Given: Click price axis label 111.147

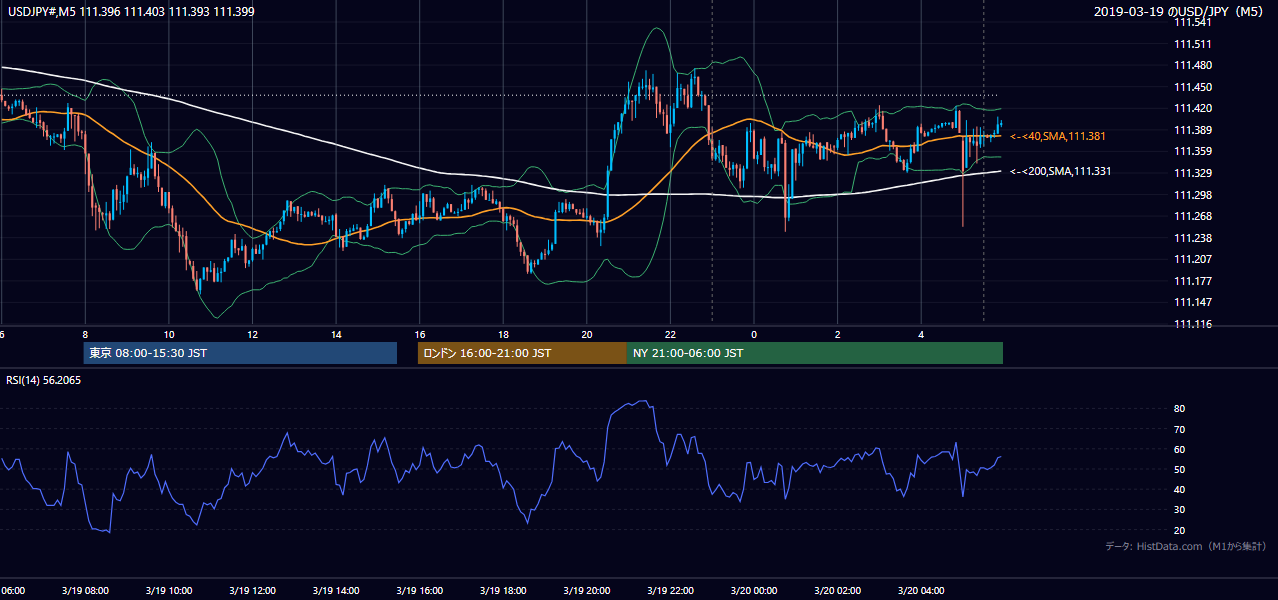Looking at the screenshot, I should 1193,302.
